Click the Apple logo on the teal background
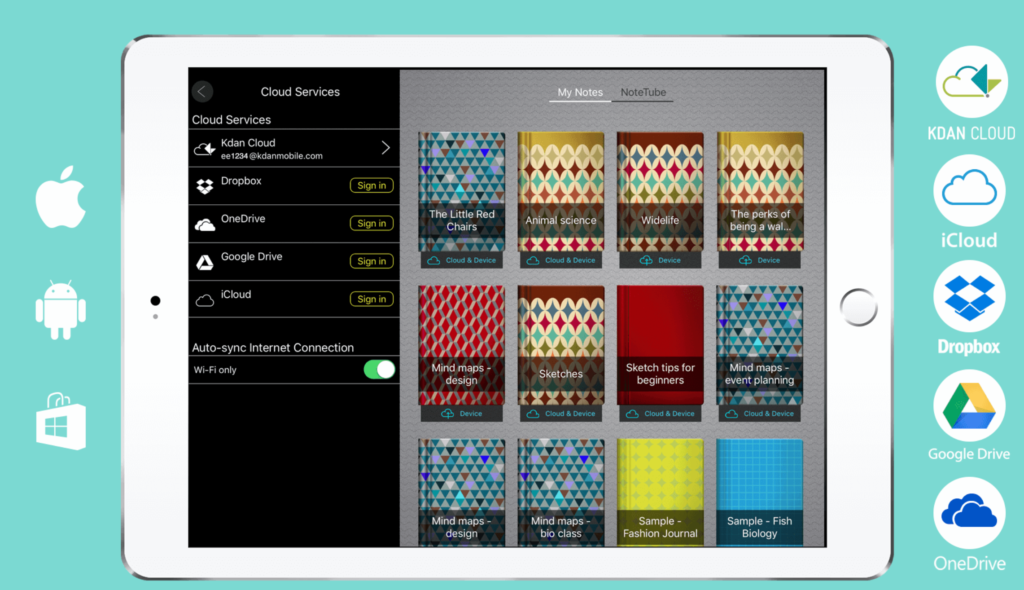Image resolution: width=1024 pixels, height=590 pixels. point(61,197)
